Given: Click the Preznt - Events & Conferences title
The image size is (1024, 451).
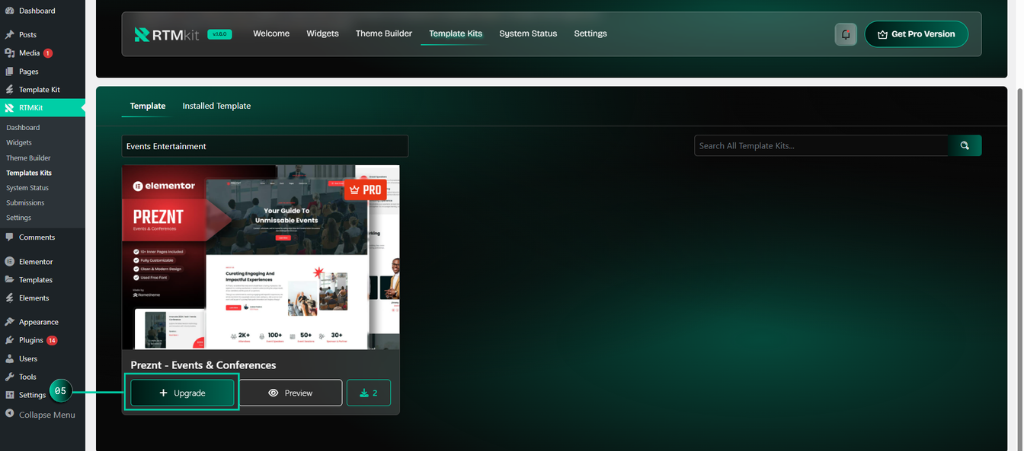Looking at the screenshot, I should pyautogui.click(x=203, y=365).
